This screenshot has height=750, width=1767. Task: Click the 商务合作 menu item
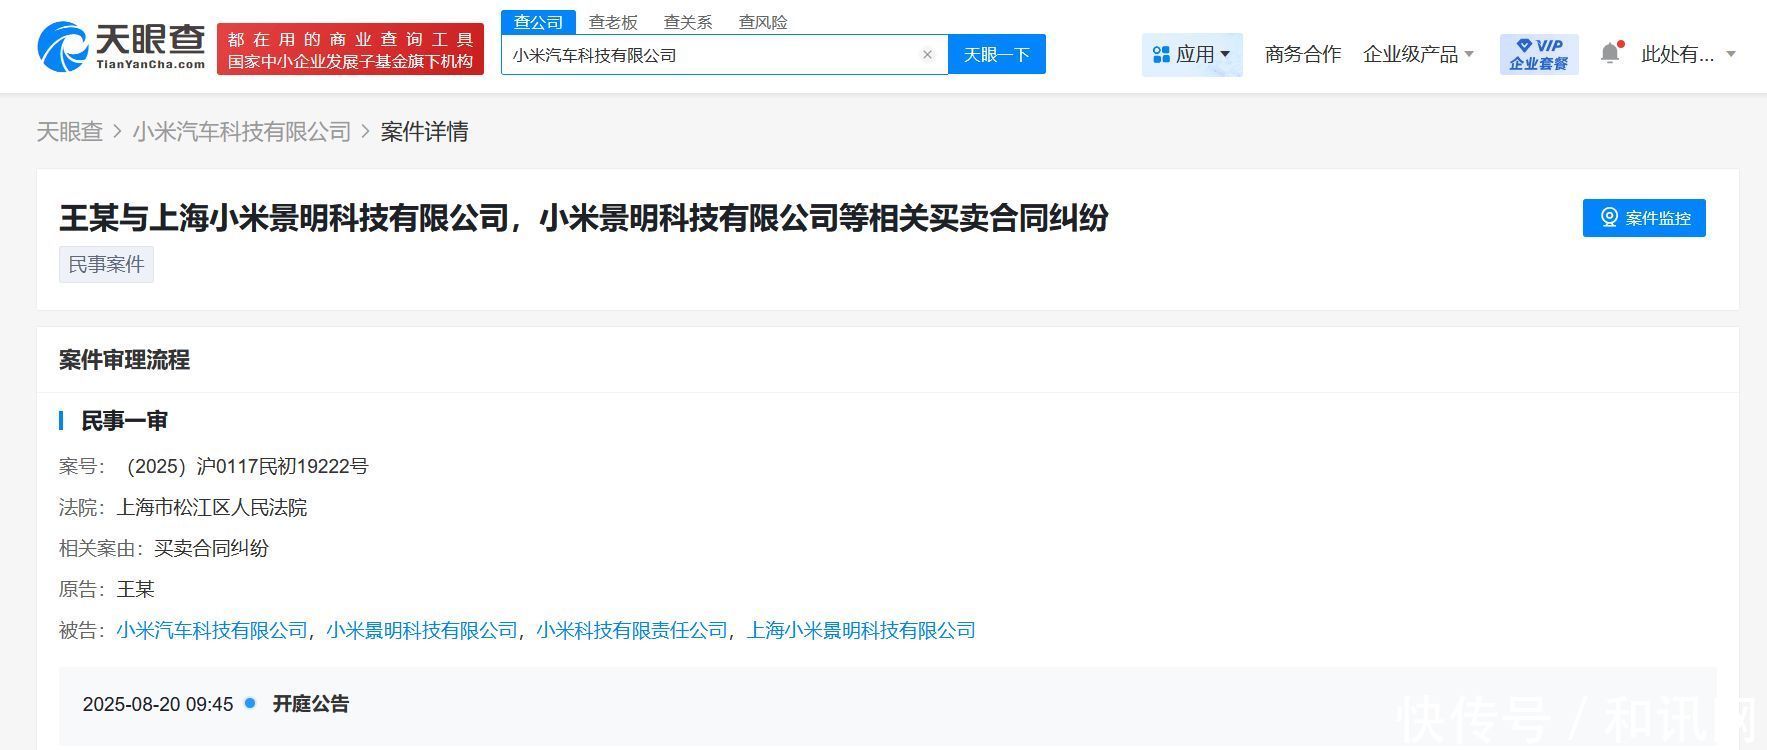coord(1302,54)
